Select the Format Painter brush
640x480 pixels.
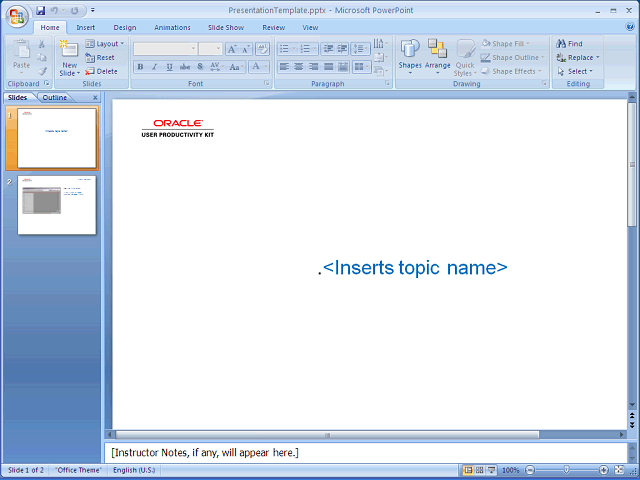(x=42, y=71)
